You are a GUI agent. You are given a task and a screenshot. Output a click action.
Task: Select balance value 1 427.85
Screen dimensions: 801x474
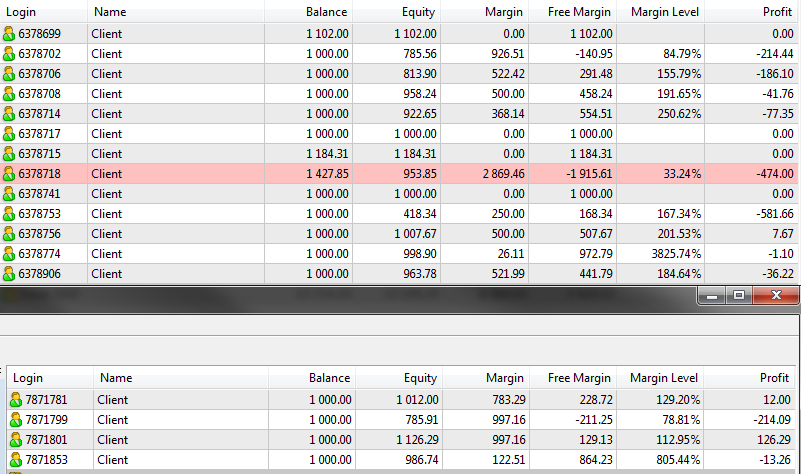[x=327, y=174]
